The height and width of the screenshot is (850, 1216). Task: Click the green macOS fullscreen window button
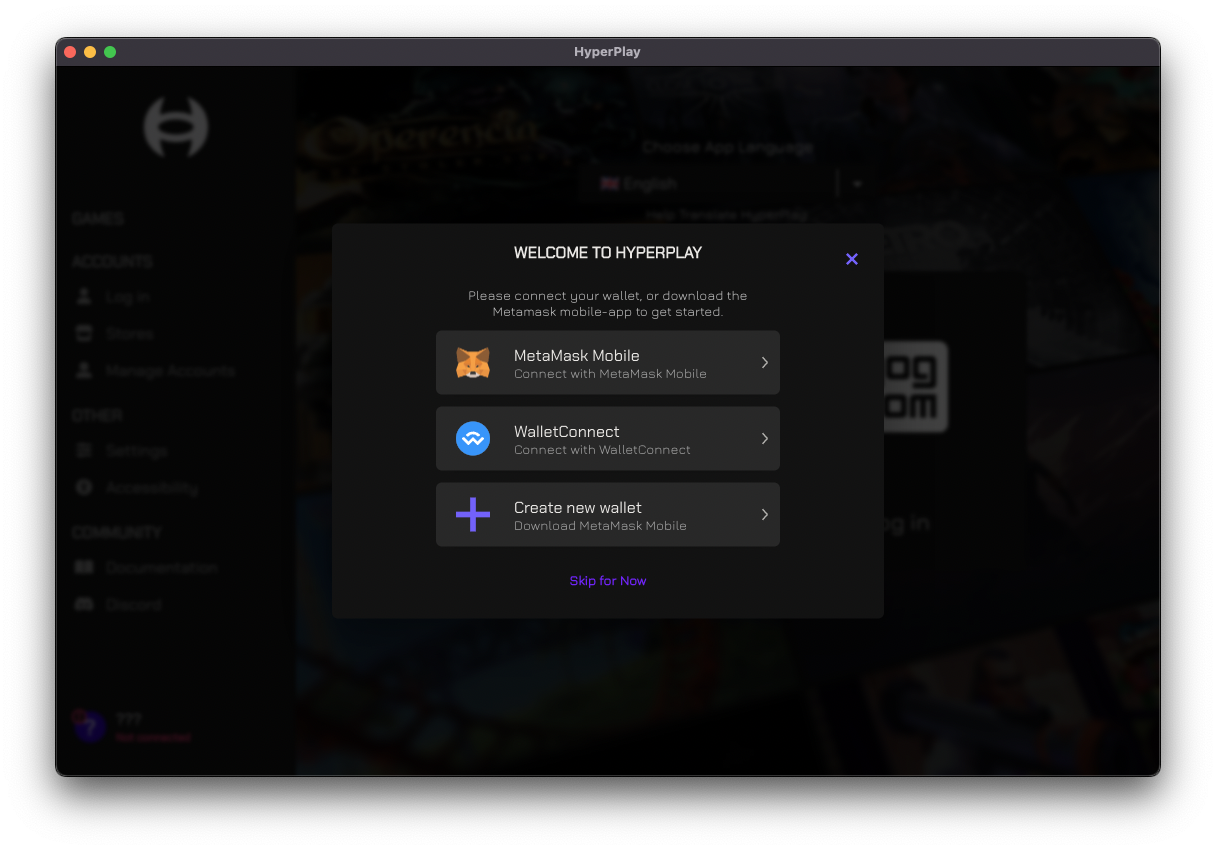click(x=110, y=52)
